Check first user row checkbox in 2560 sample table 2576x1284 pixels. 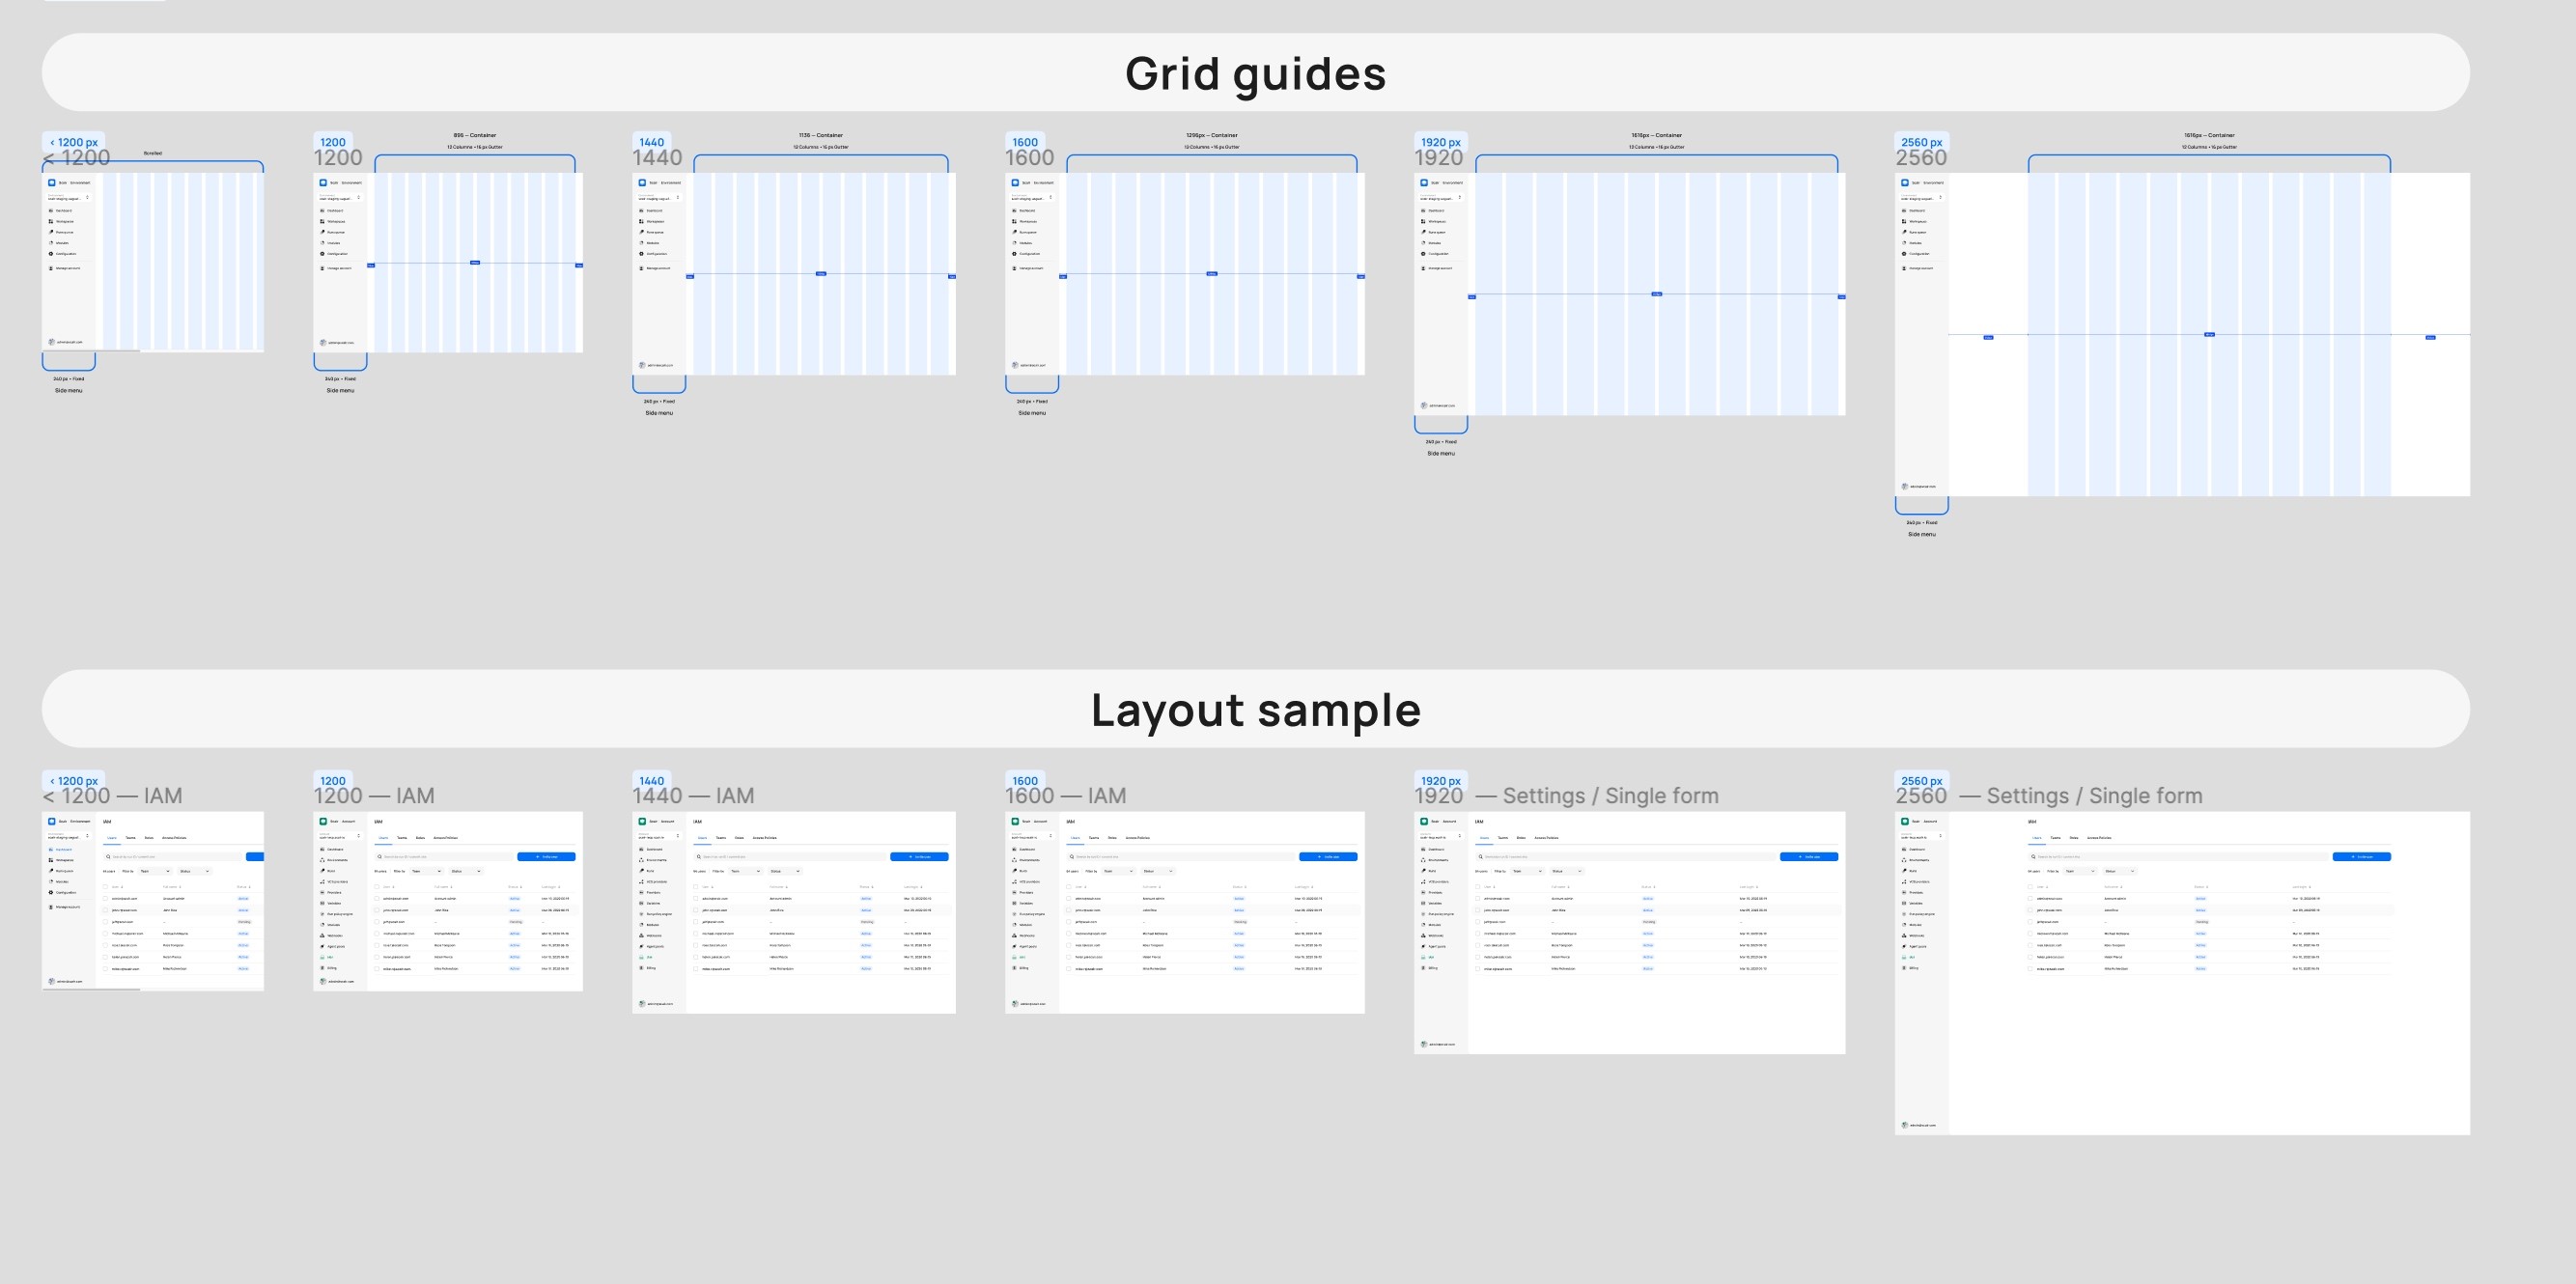[x=2030, y=898]
